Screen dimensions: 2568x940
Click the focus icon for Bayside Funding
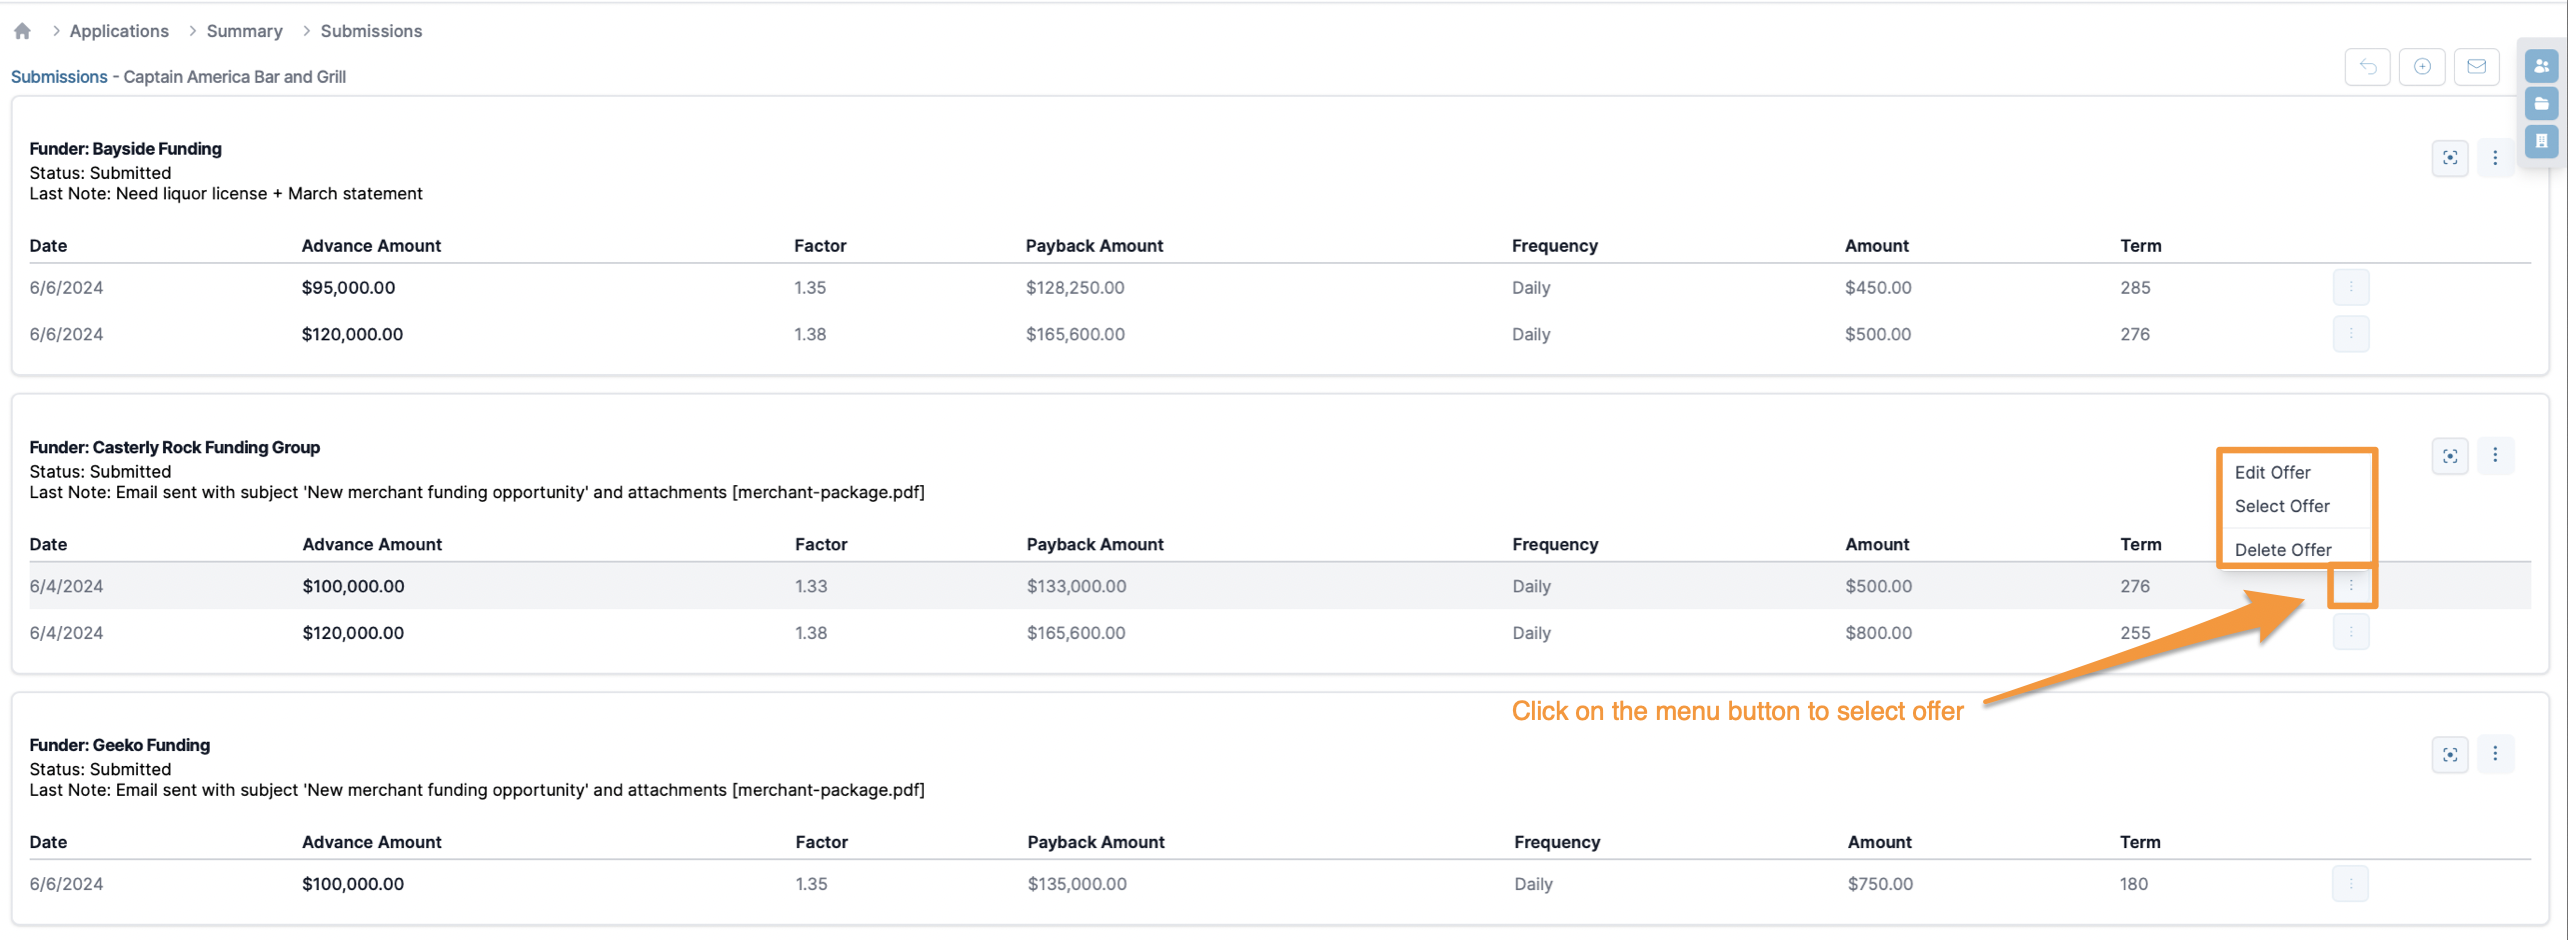pos(2449,158)
